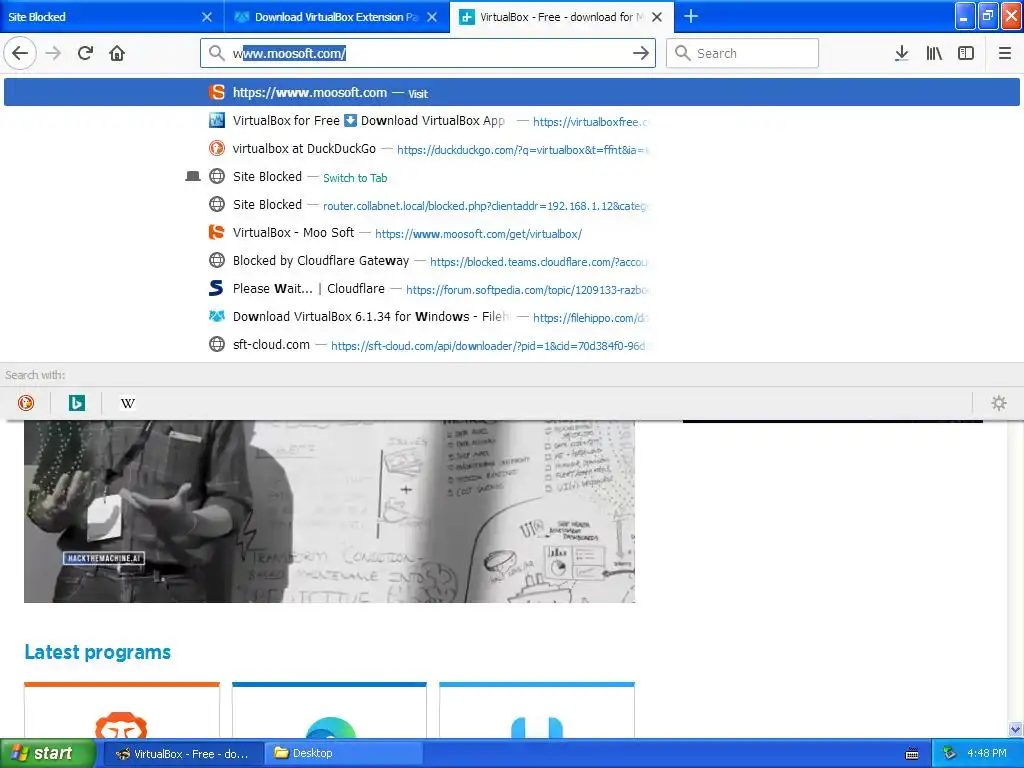Search with the DuckDuckGo engine icon
The height and width of the screenshot is (768, 1024).
tap(26, 403)
